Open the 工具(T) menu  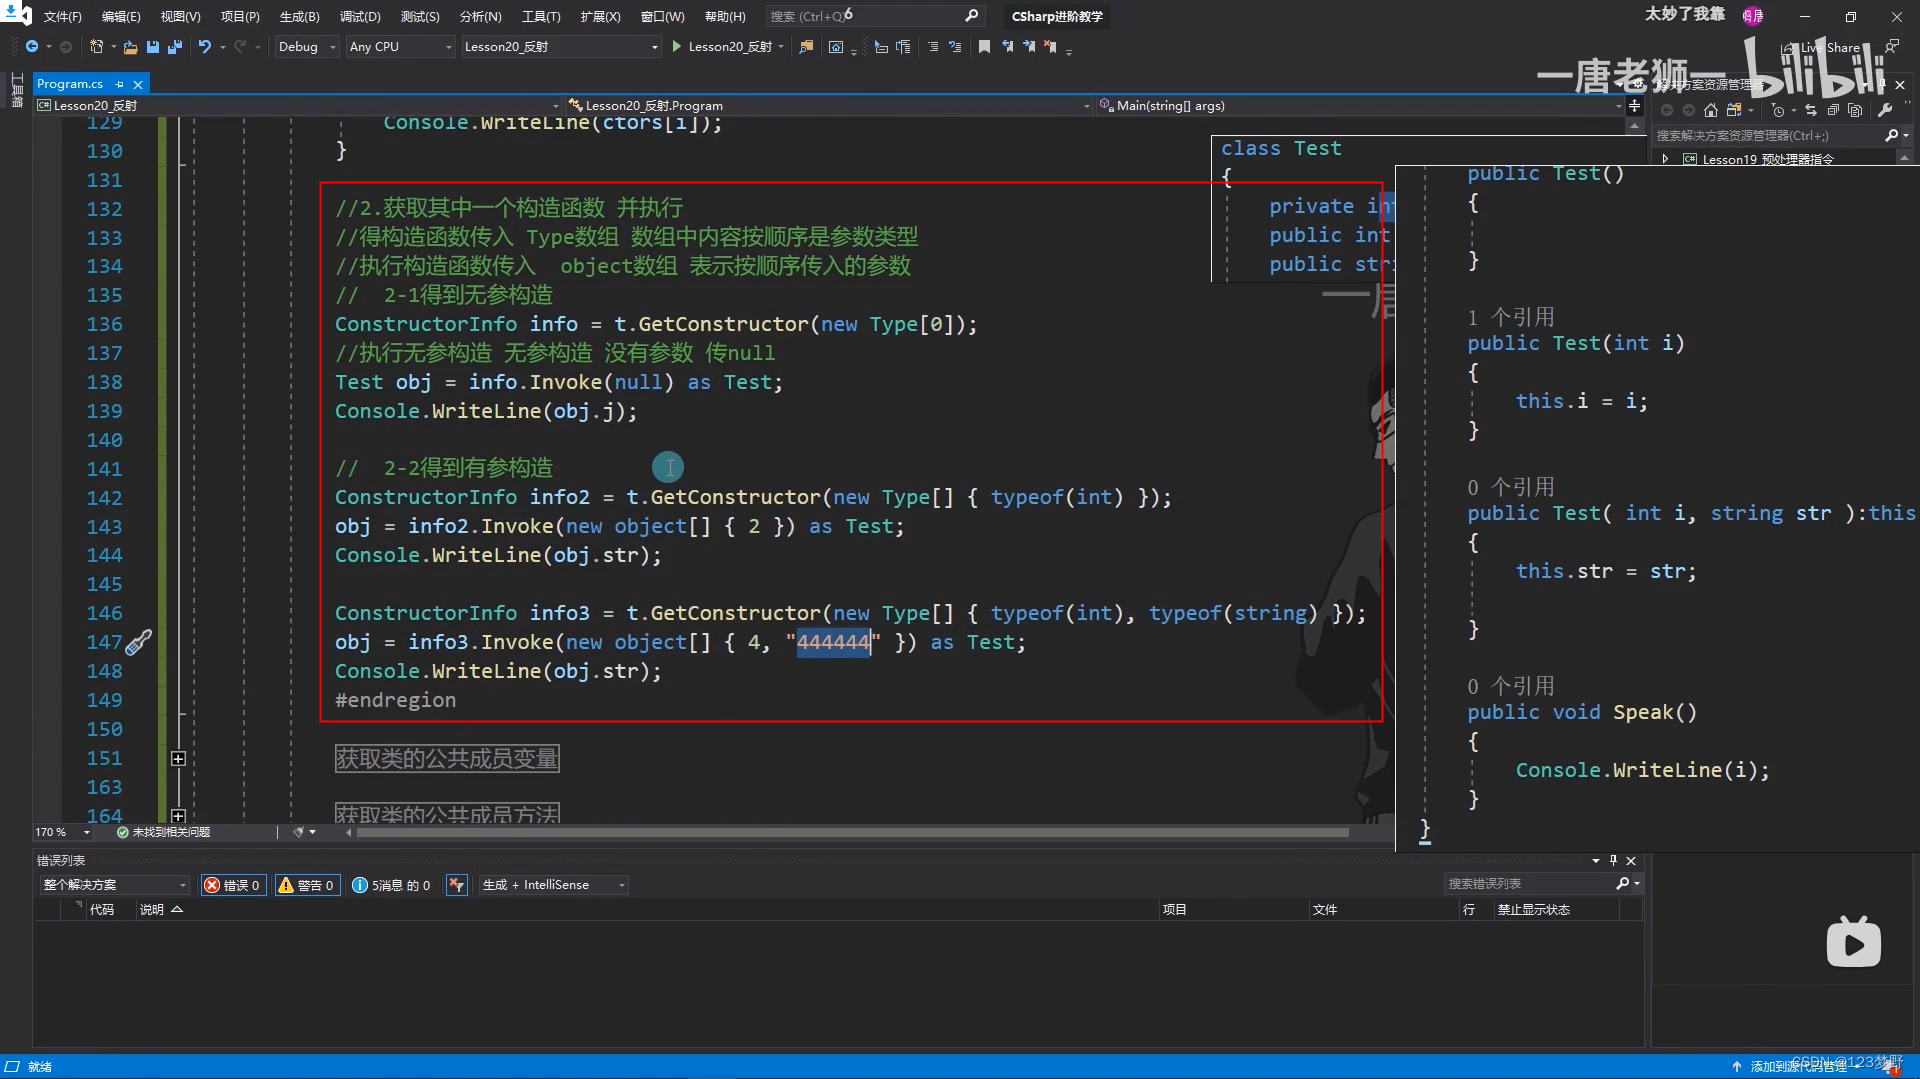[541, 16]
